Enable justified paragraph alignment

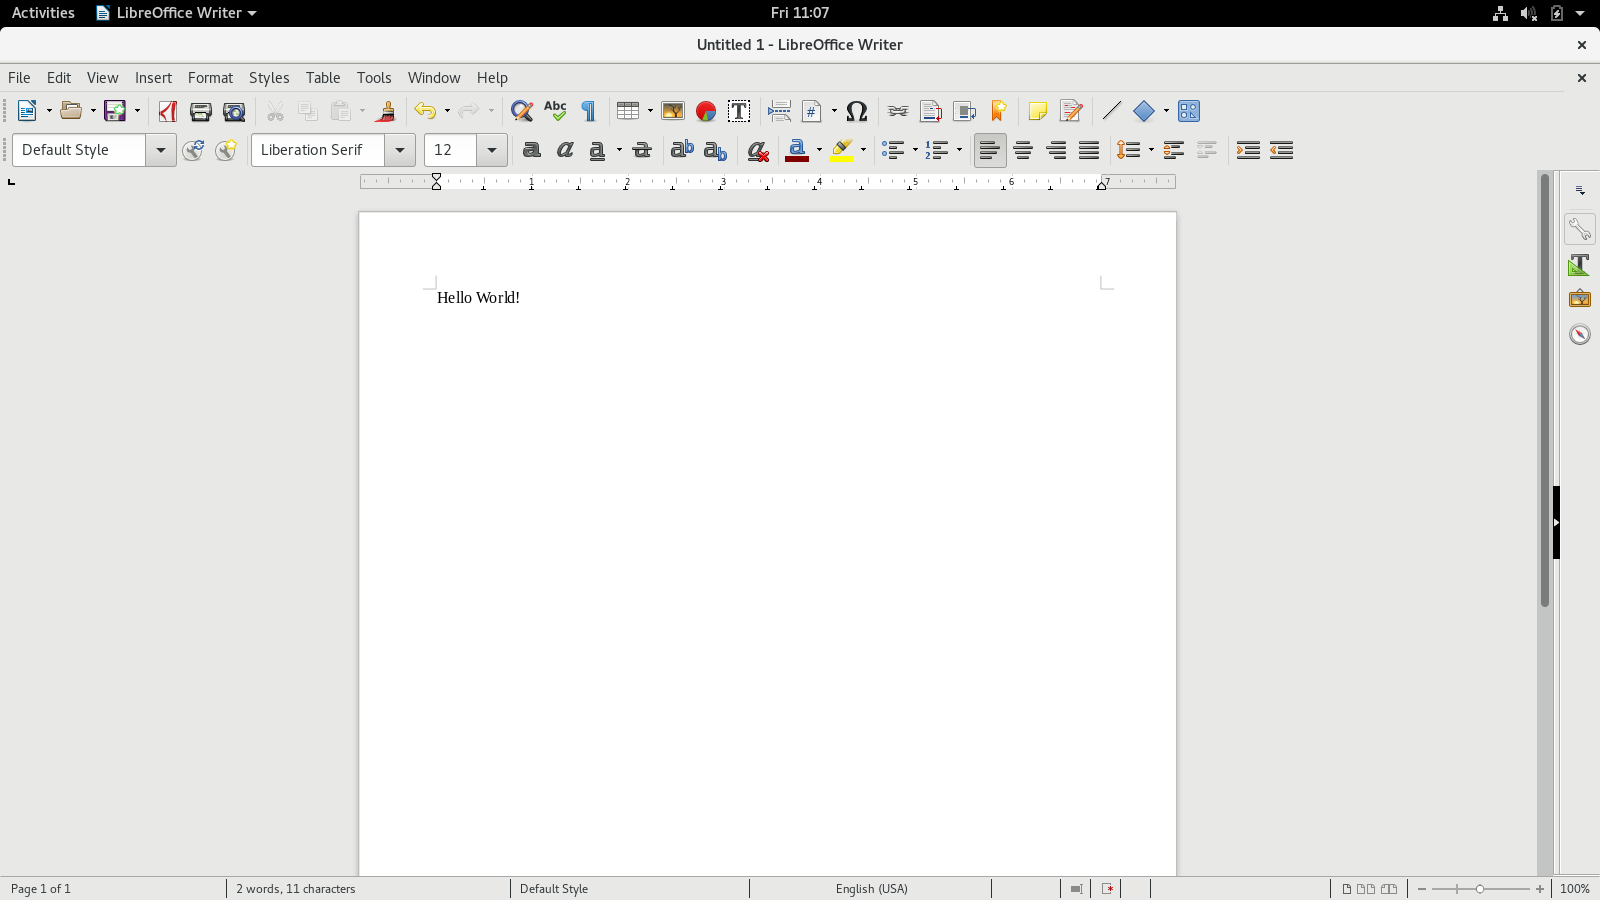(x=1089, y=150)
